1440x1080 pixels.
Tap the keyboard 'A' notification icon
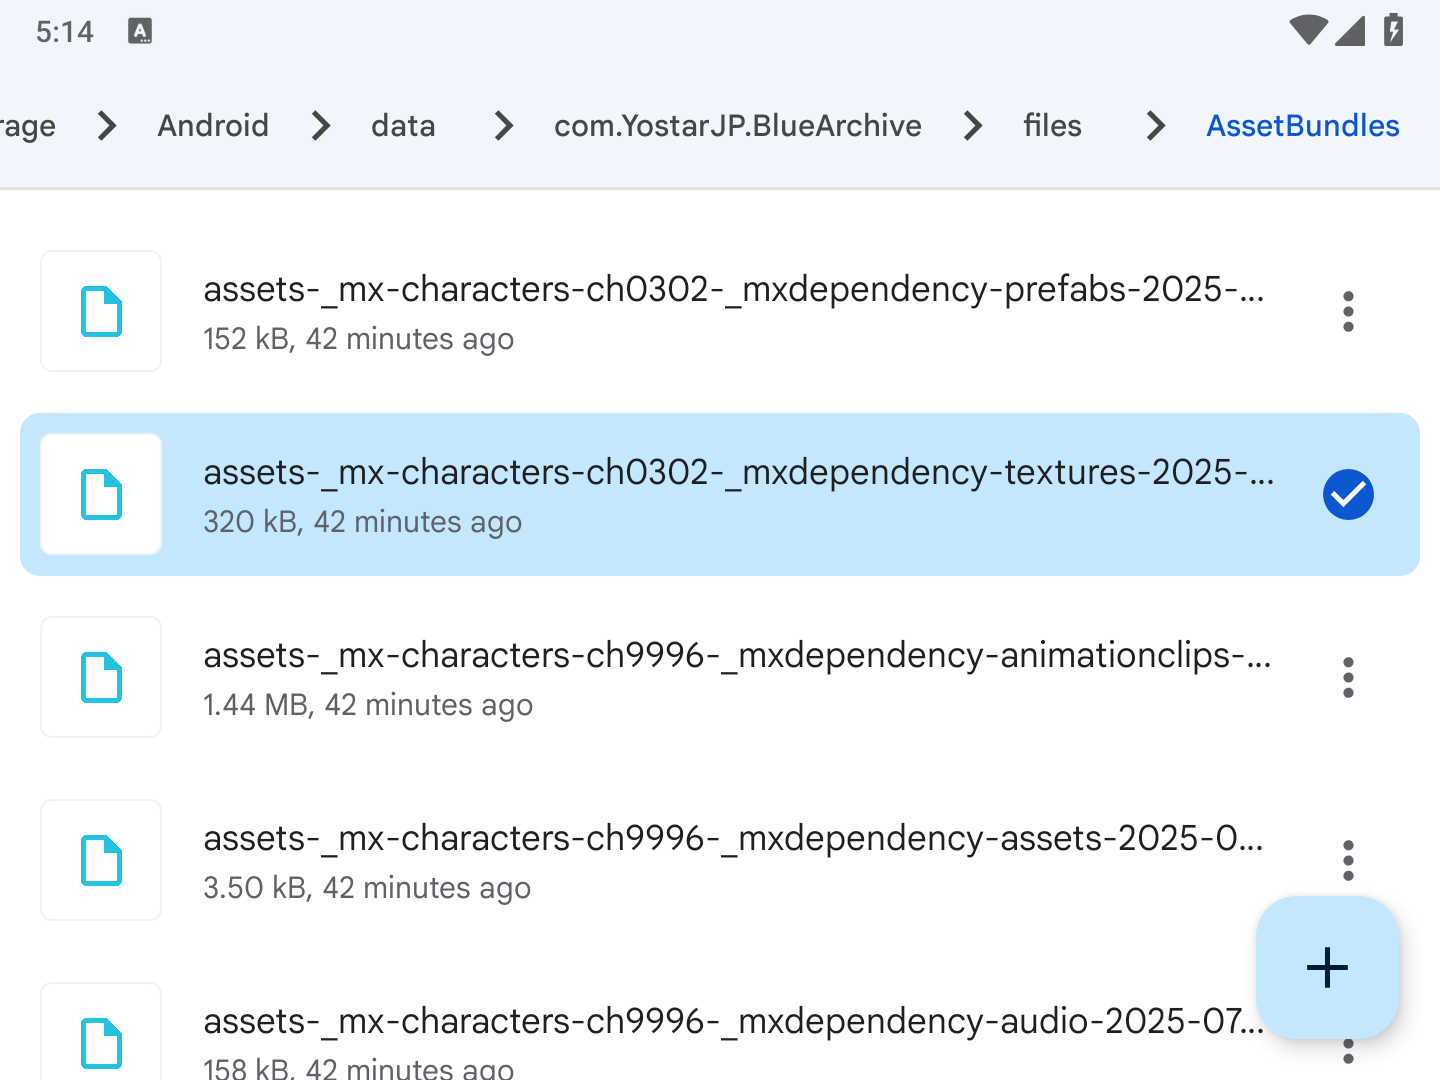tap(140, 31)
